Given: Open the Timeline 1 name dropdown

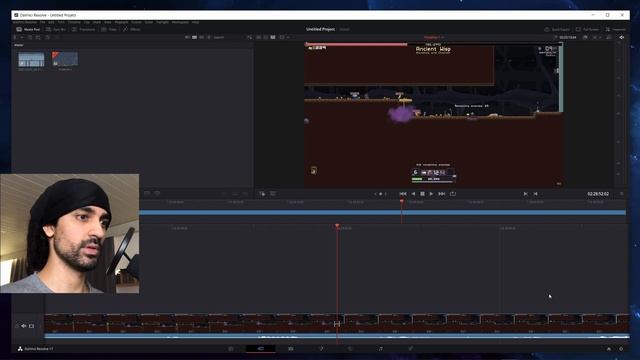Looking at the screenshot, I should pos(433,37).
